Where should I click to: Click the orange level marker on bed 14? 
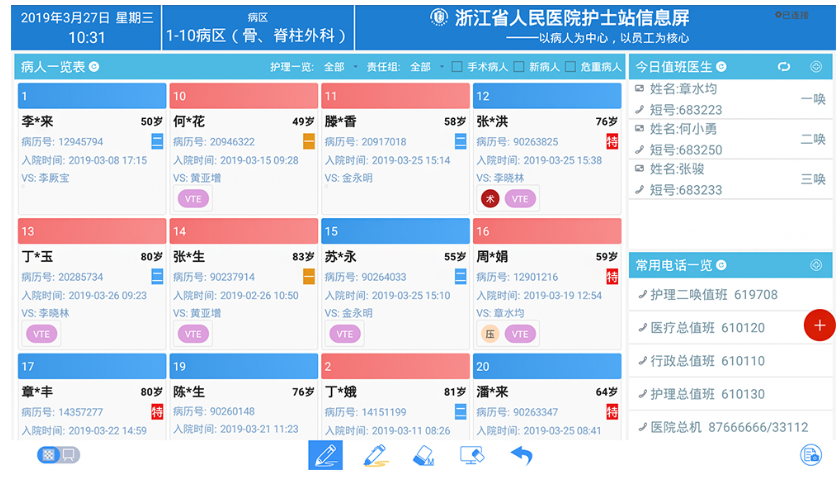pos(309,277)
